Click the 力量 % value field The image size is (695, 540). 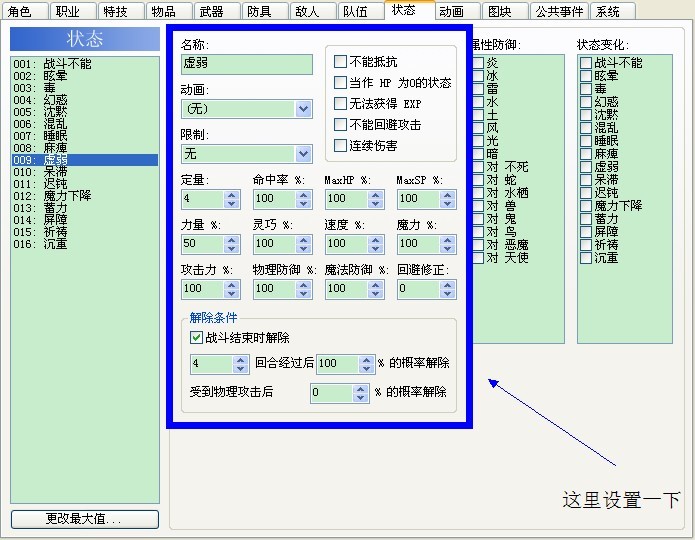point(202,244)
